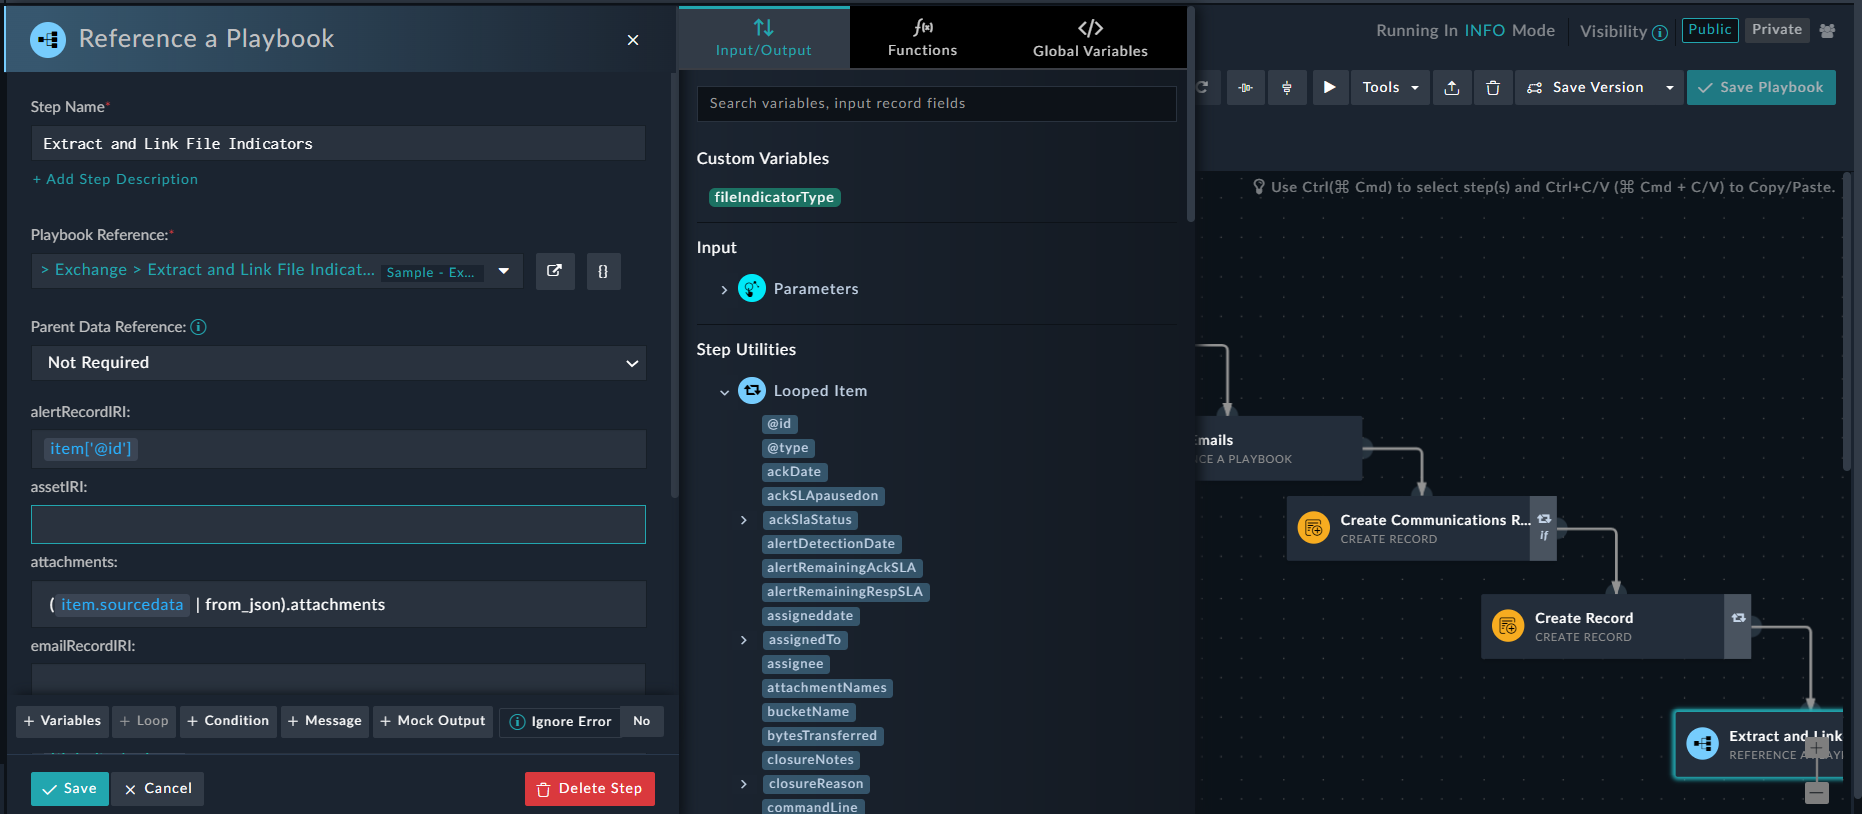The image size is (1862, 814).
Task: Click the export playbook upload icon
Action: (1452, 88)
